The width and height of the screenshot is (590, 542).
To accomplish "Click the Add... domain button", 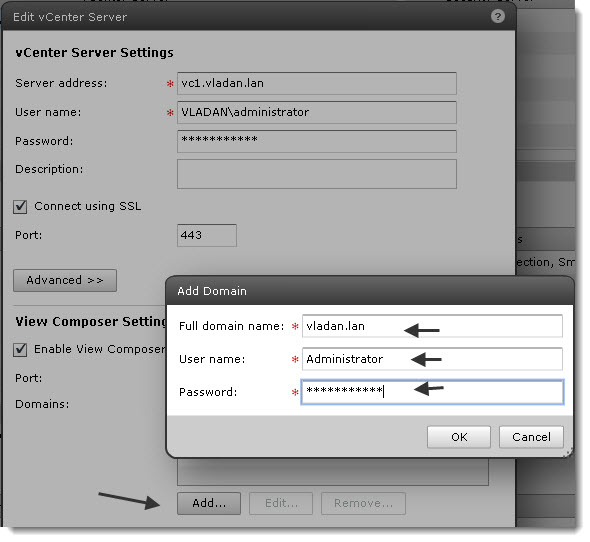I will [x=209, y=503].
